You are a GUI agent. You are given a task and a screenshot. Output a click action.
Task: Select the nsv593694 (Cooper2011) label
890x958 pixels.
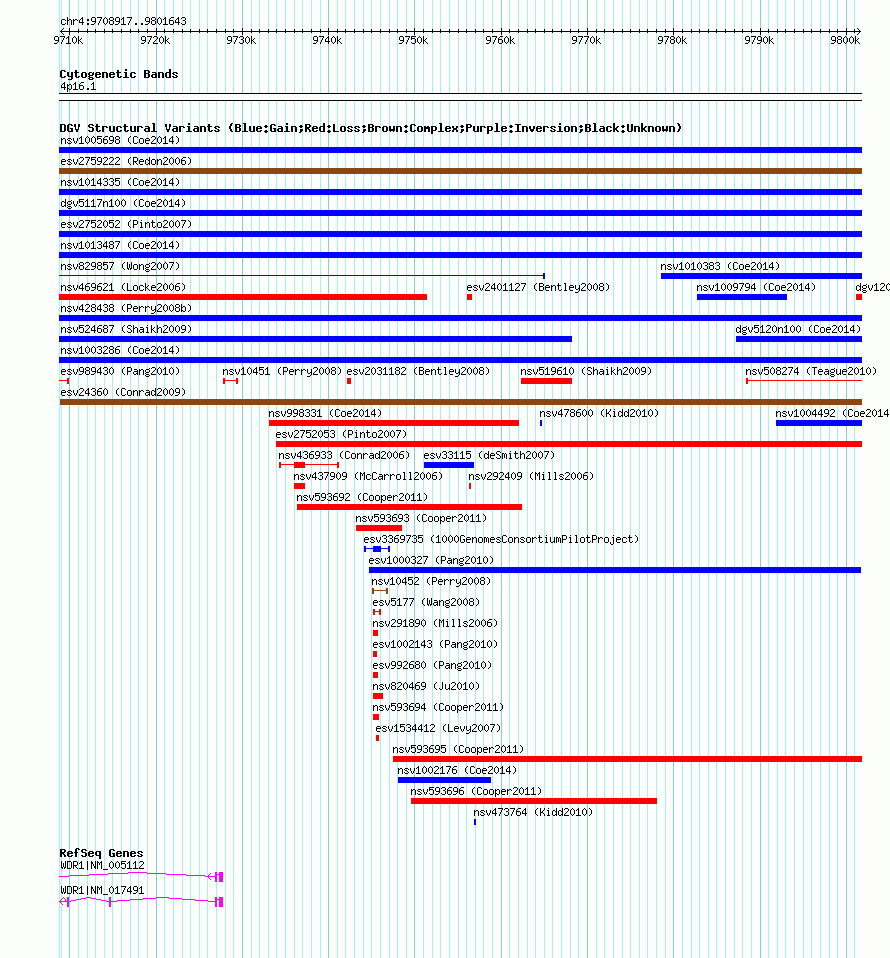point(439,708)
